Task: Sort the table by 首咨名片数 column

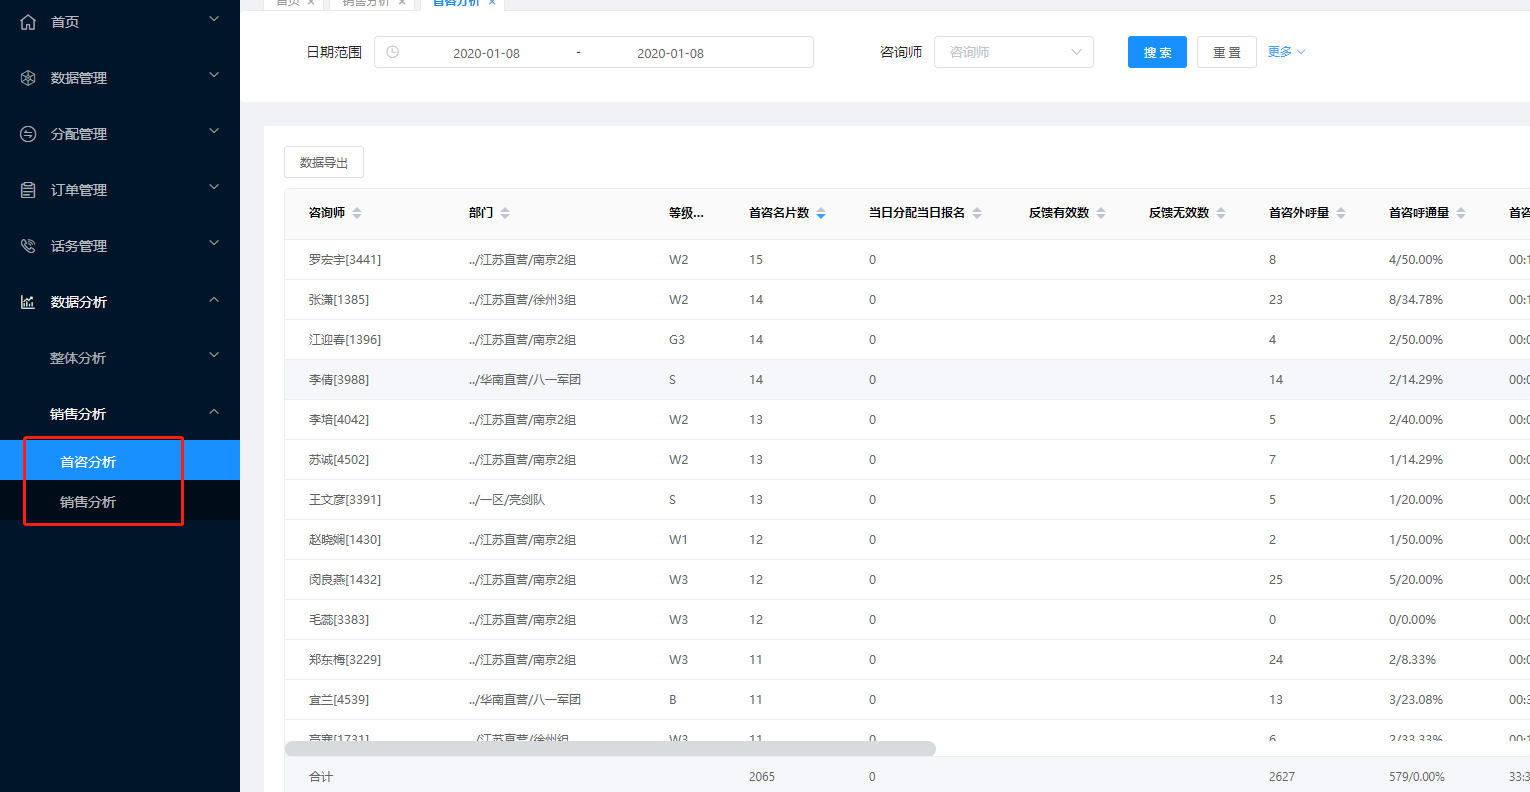Action: [x=821, y=213]
